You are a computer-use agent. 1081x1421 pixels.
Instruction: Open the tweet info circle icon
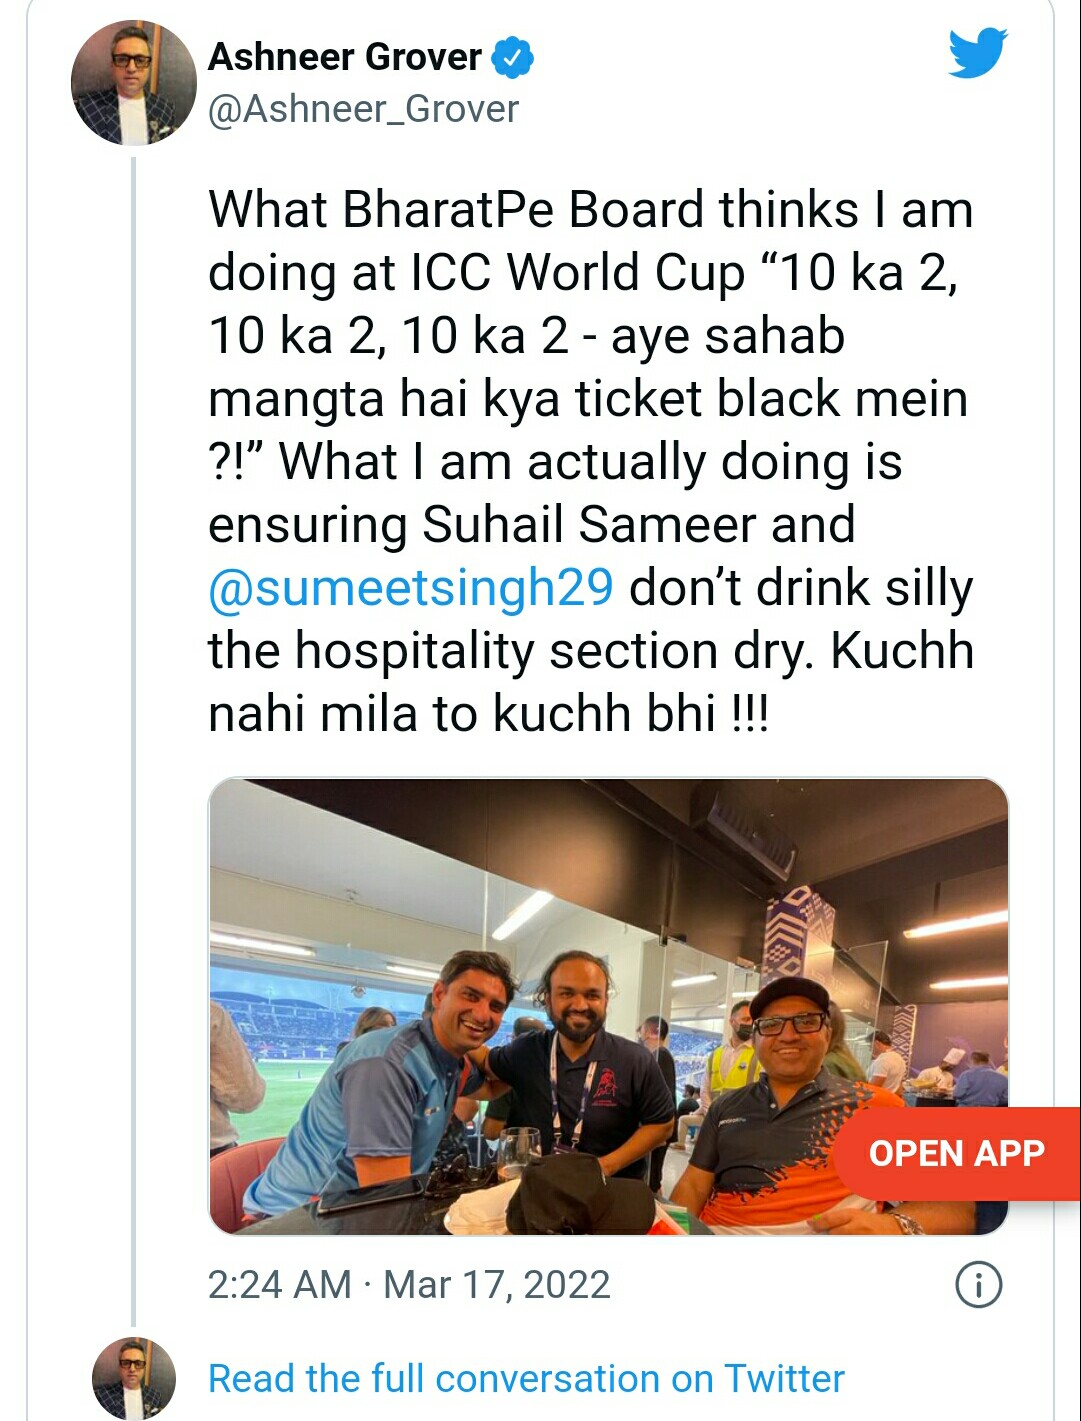(x=979, y=1284)
